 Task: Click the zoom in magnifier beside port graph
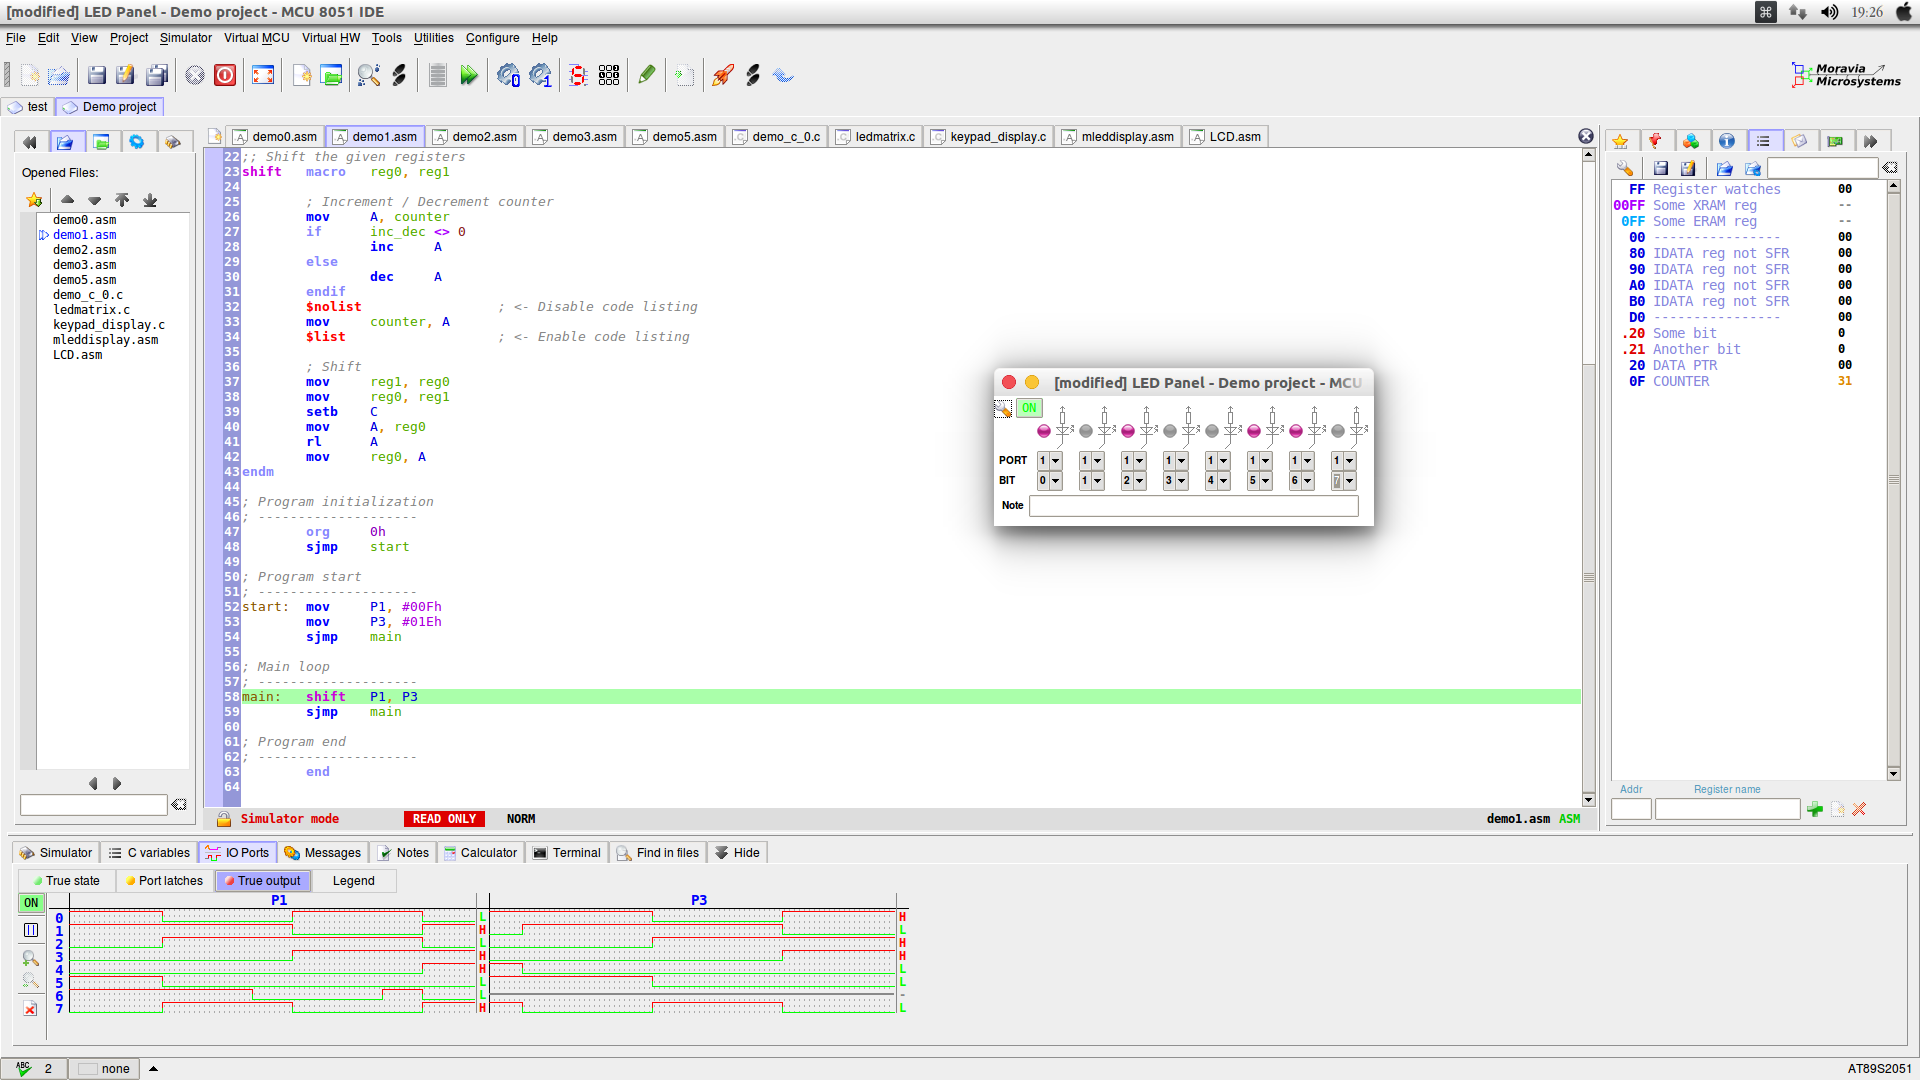(31, 957)
